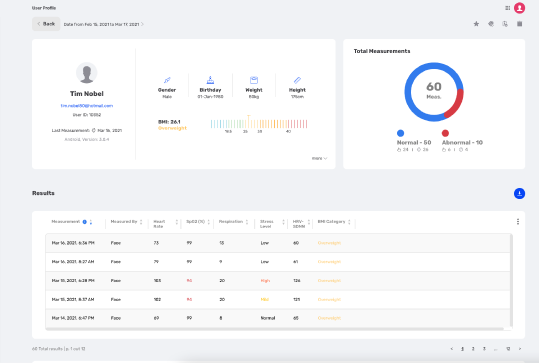539x363 pixels.
Task: Click the blue info icon beside Measurement
Action: tap(85, 222)
